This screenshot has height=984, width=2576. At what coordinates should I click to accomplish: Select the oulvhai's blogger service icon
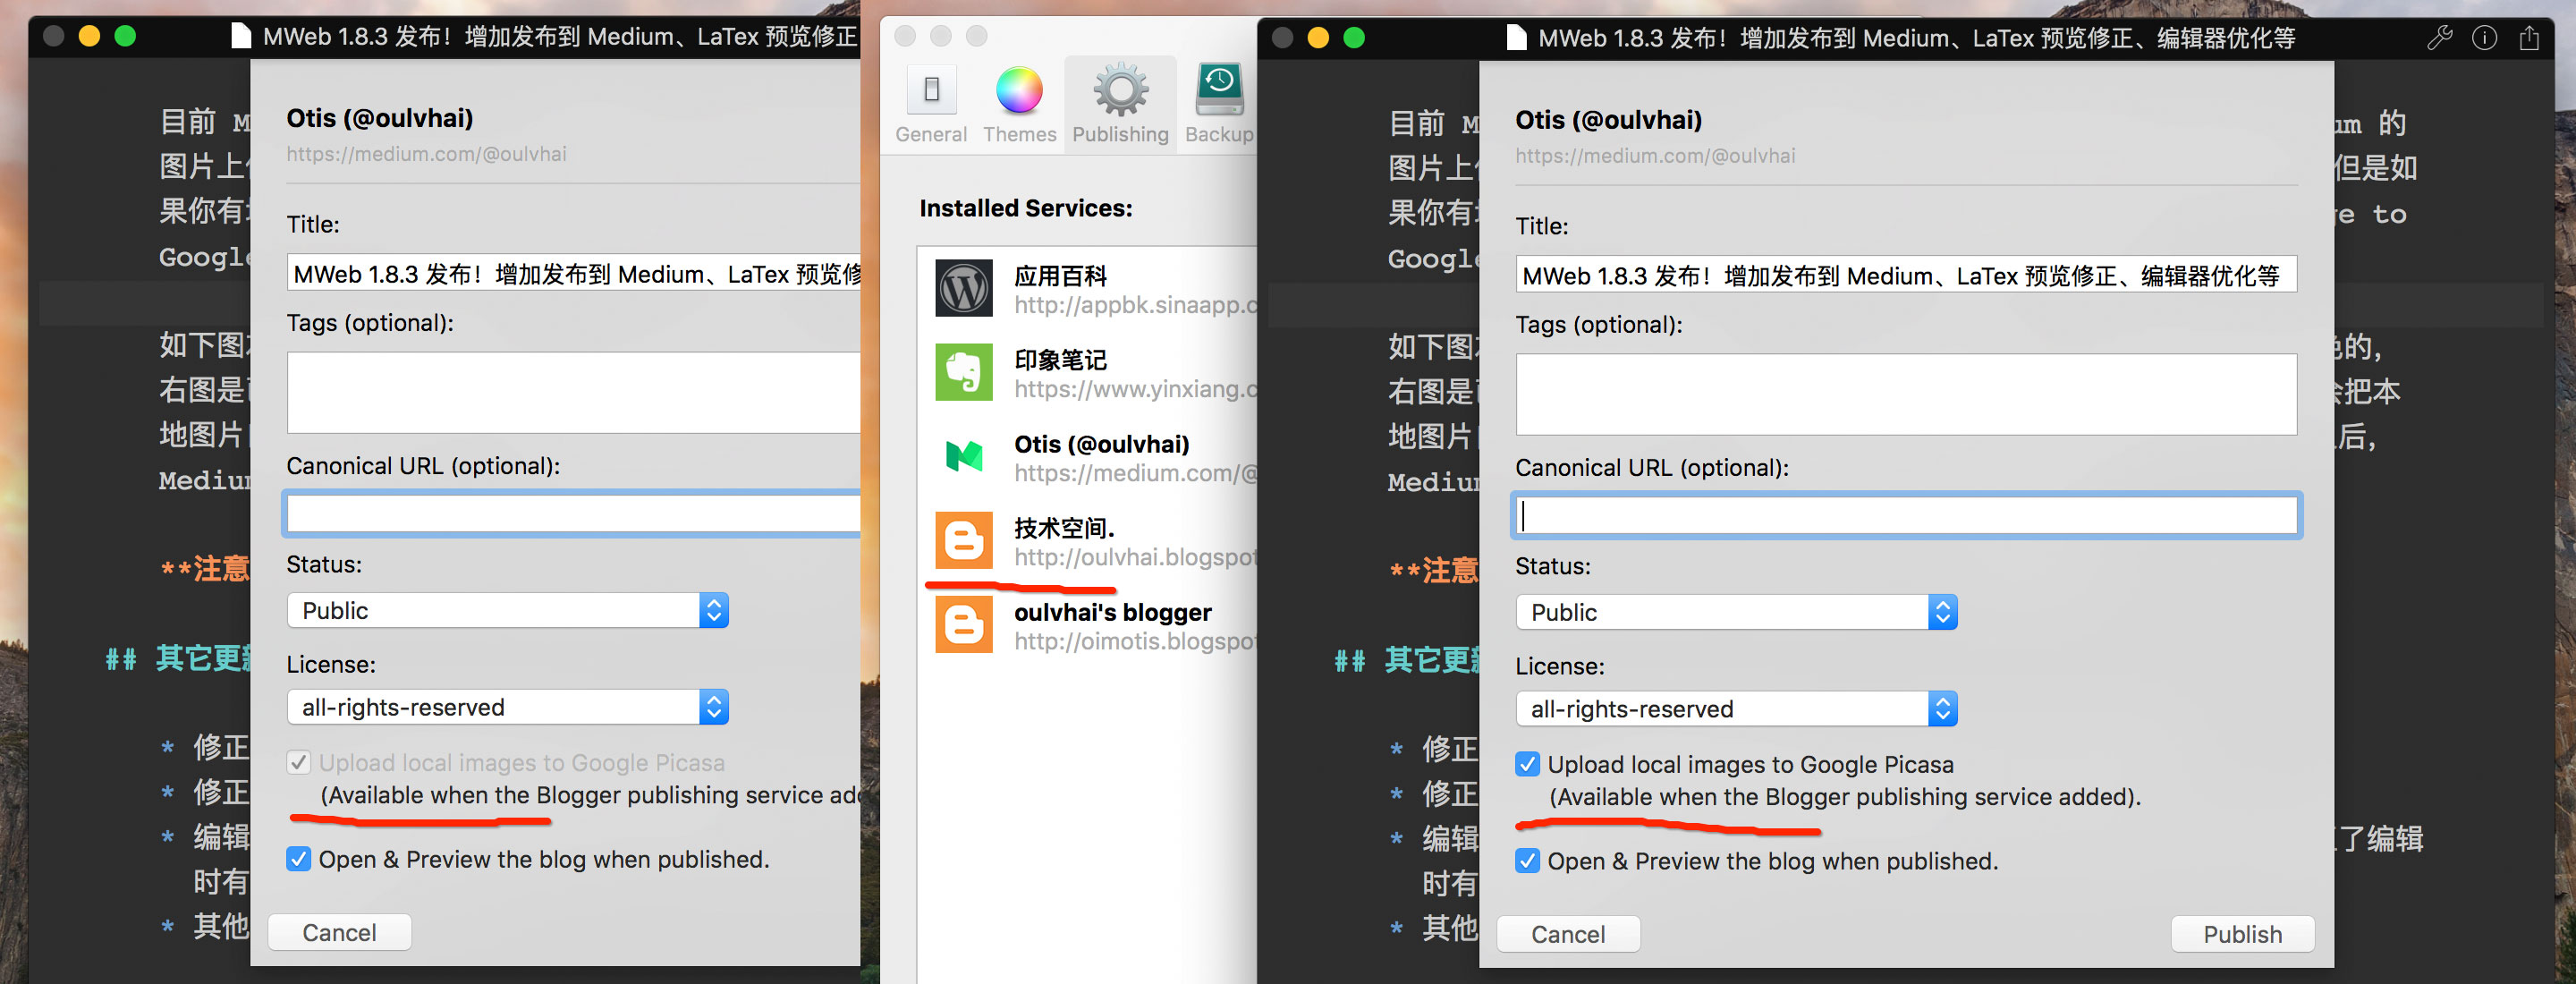point(963,624)
